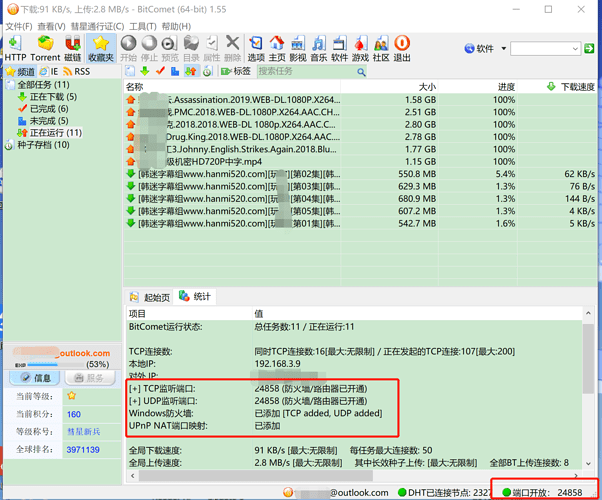The height and width of the screenshot is (500, 602).
Task: Open the 游戏 games icon
Action: tap(360, 48)
